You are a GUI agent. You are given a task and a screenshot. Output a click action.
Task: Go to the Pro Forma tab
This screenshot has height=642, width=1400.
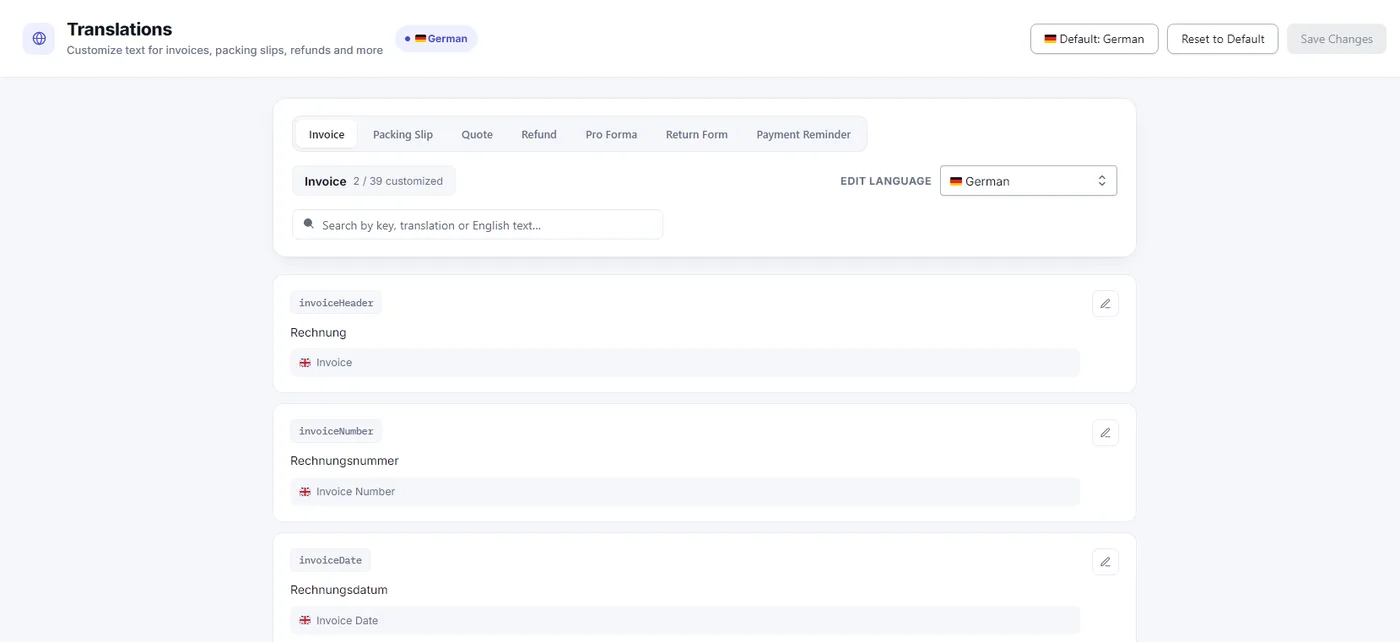(611, 134)
